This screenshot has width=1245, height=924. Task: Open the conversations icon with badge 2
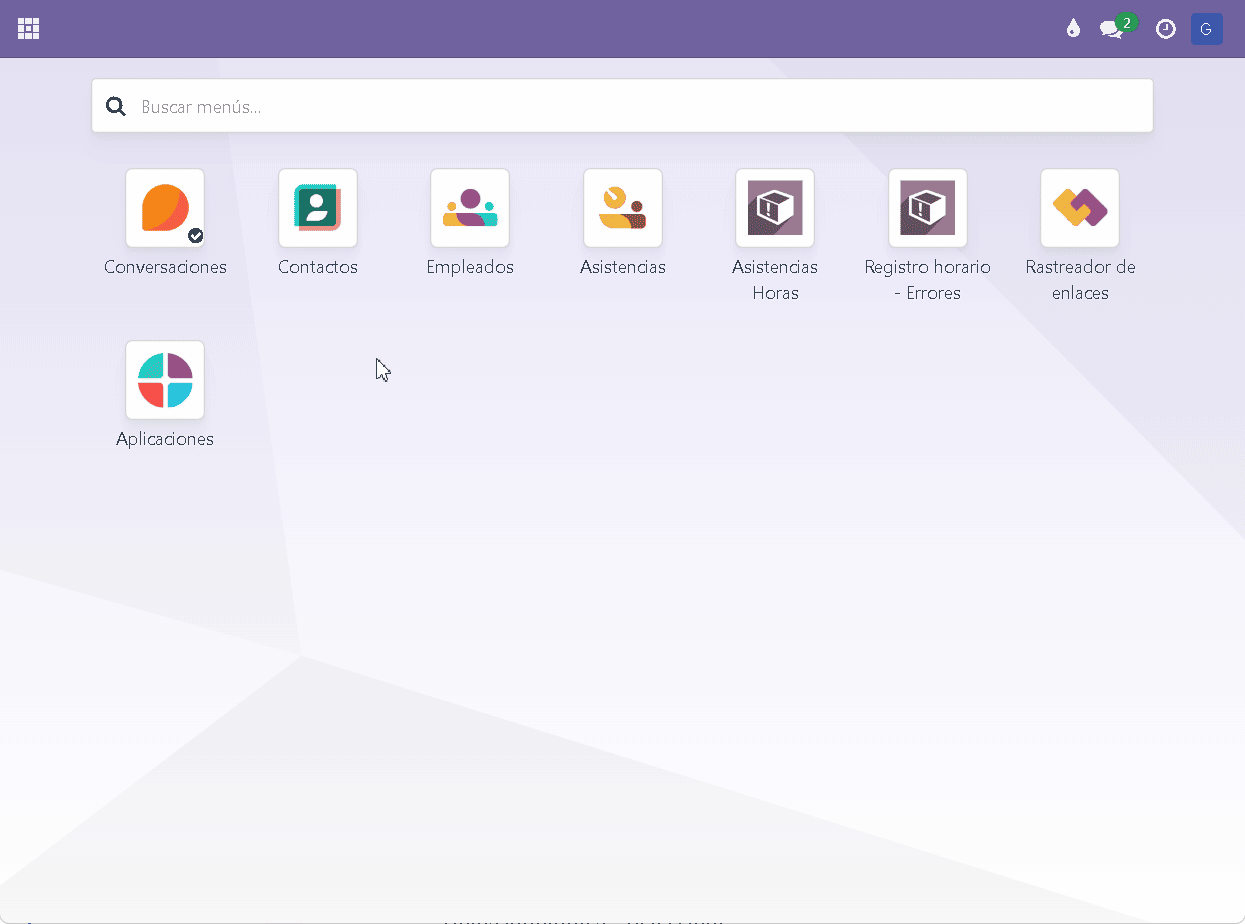pyautogui.click(x=1112, y=29)
